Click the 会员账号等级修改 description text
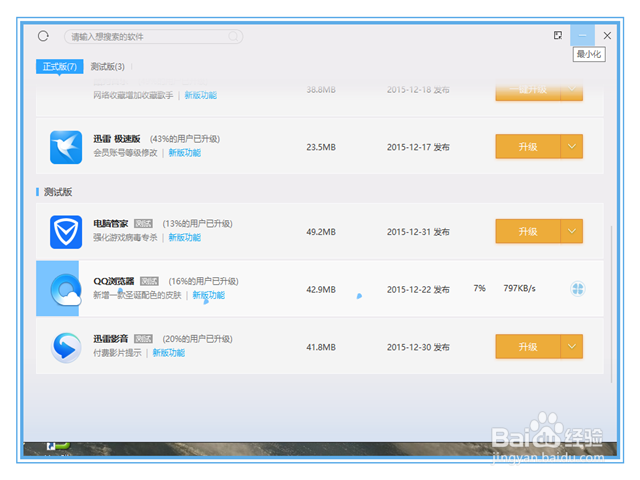 (125, 153)
